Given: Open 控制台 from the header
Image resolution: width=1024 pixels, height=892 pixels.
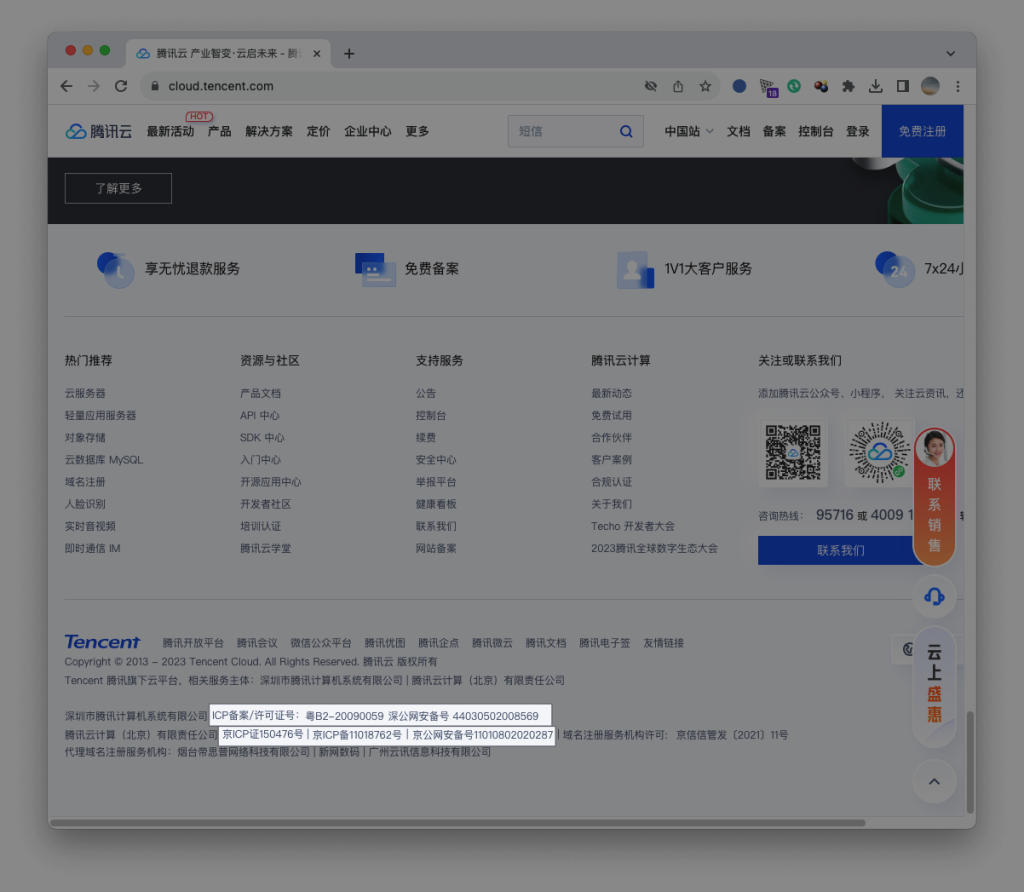Looking at the screenshot, I should point(816,131).
